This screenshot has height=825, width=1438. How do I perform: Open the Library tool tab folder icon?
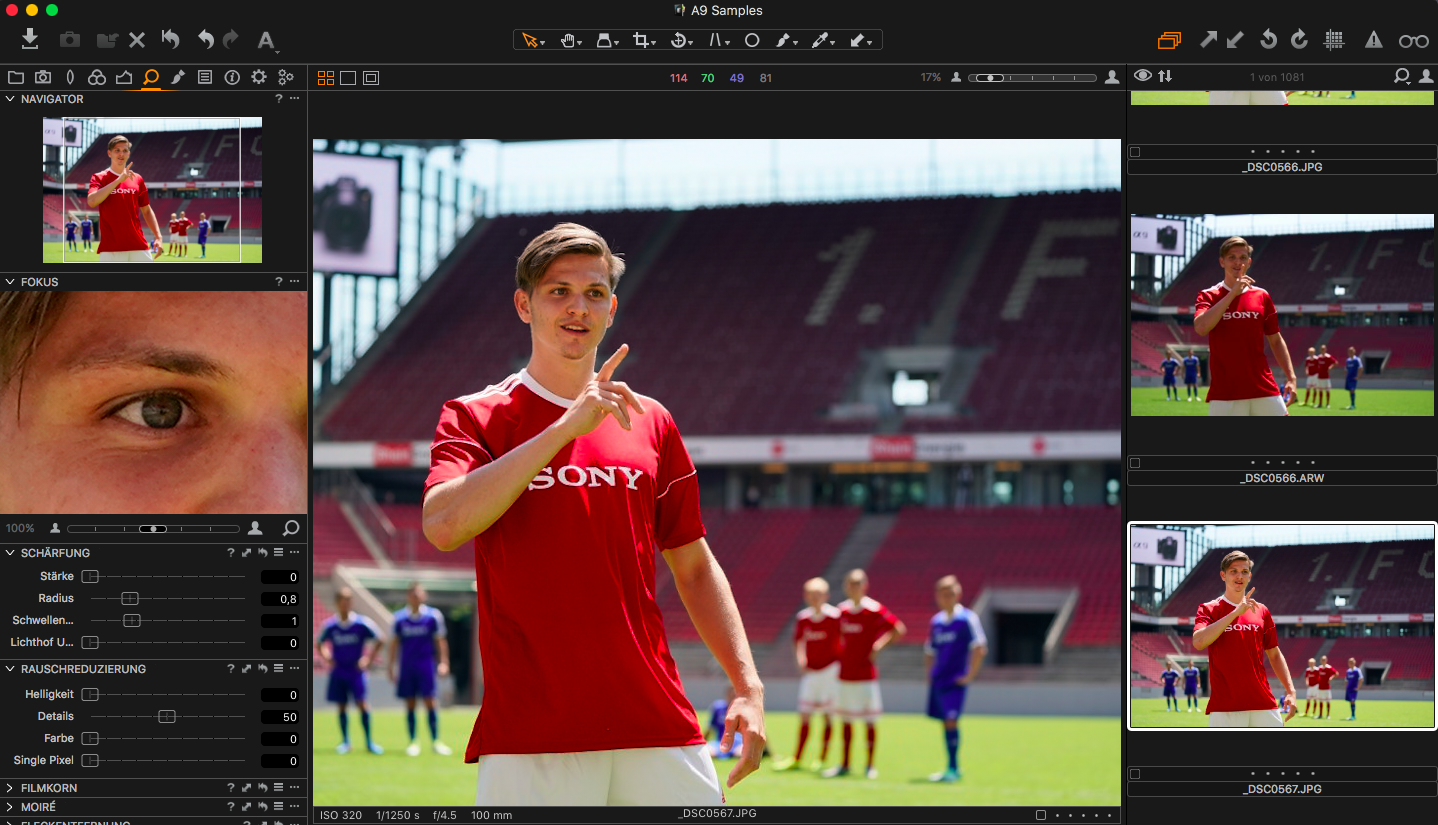click(x=15, y=76)
